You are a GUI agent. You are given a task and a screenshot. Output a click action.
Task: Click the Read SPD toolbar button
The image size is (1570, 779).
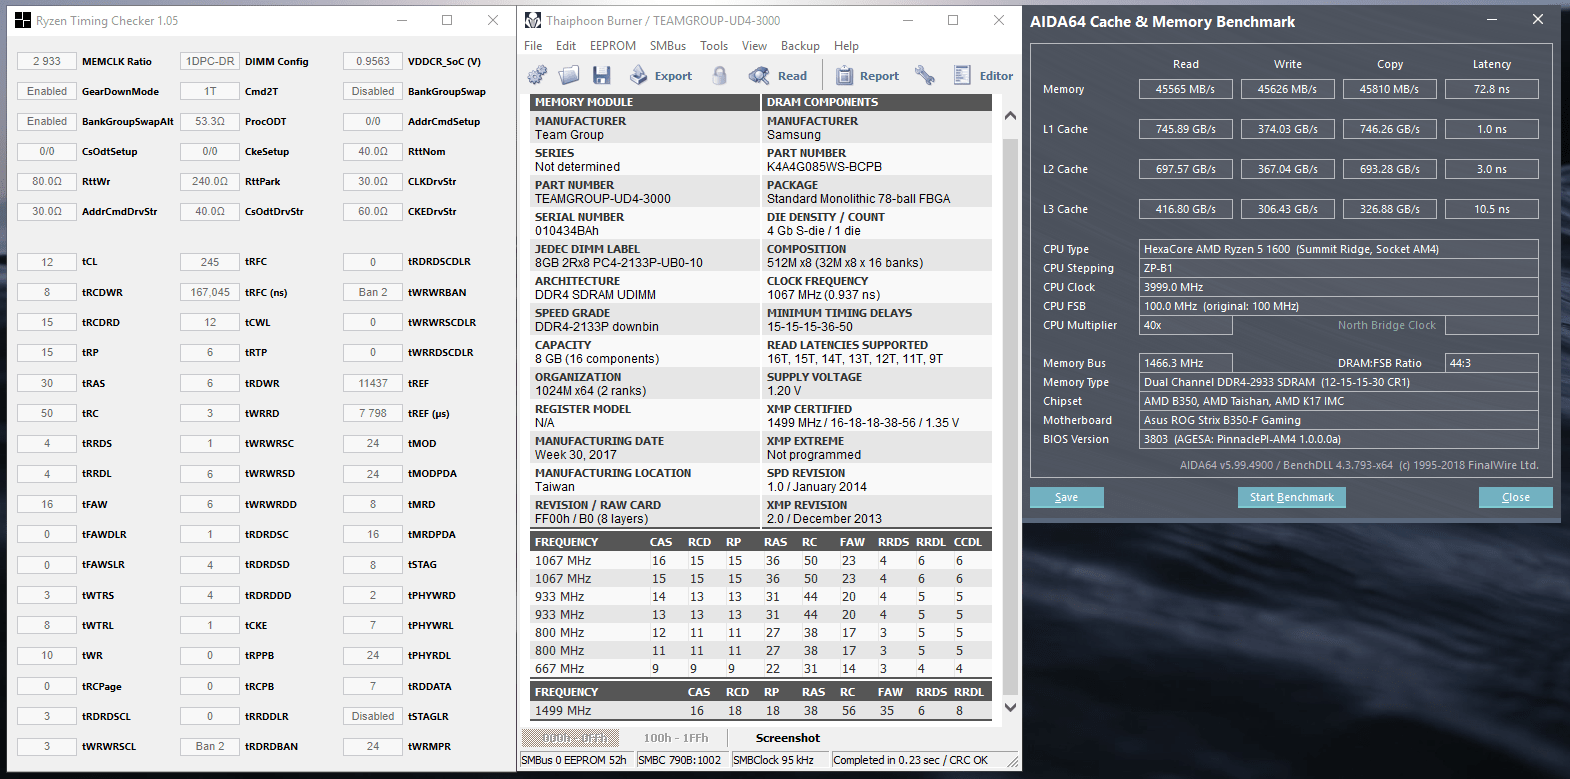[778, 75]
